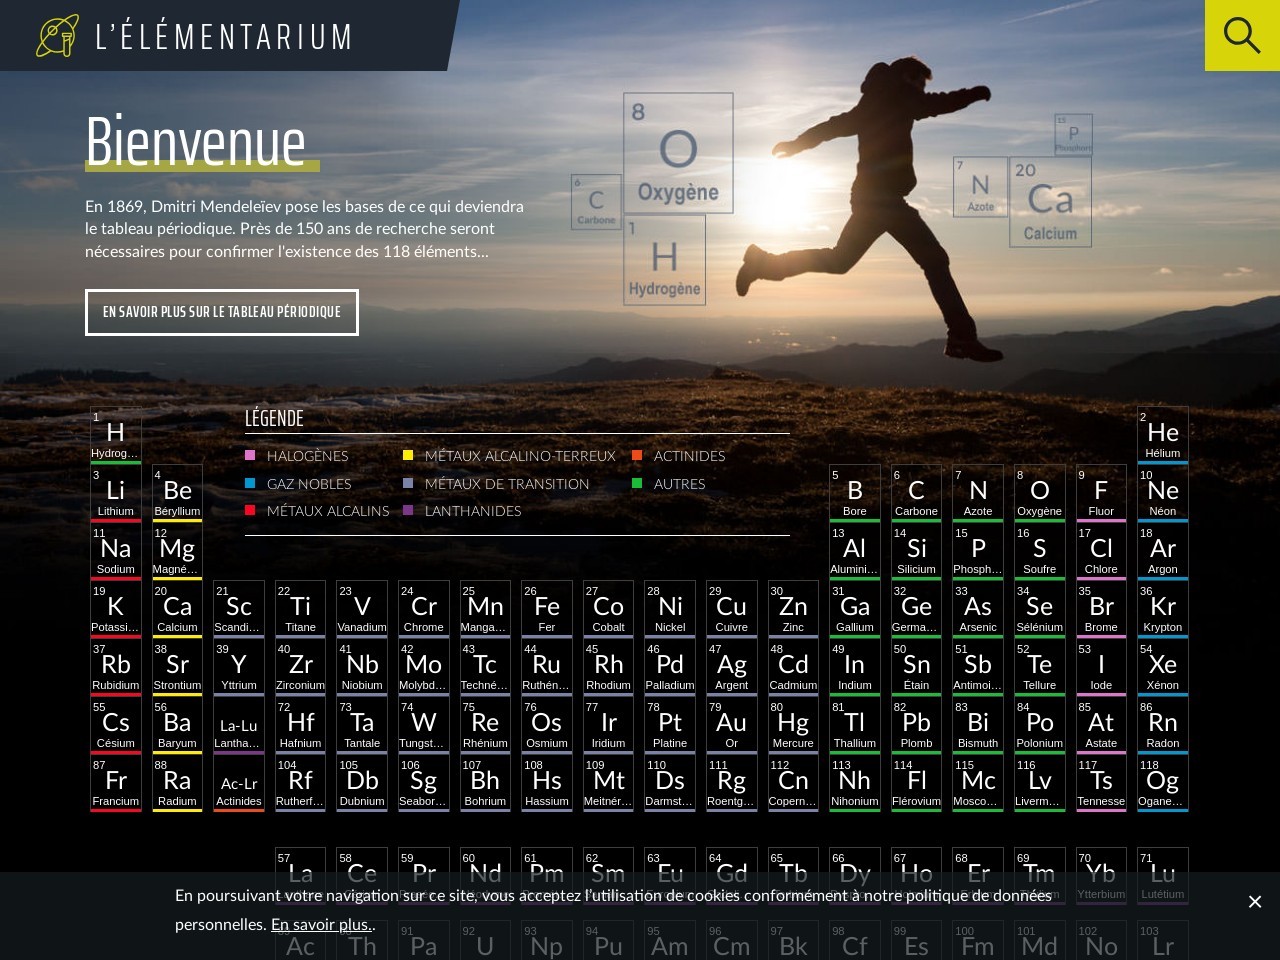Open the Xénon (Xe) element tile
Viewport: 1280px width, 960px height.
click(1163, 667)
